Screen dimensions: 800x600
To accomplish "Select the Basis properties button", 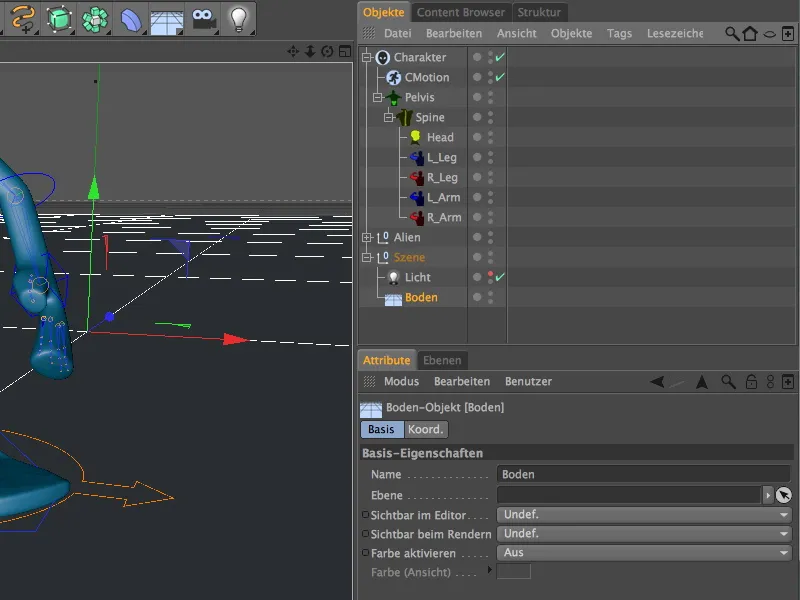I will 382,430.
